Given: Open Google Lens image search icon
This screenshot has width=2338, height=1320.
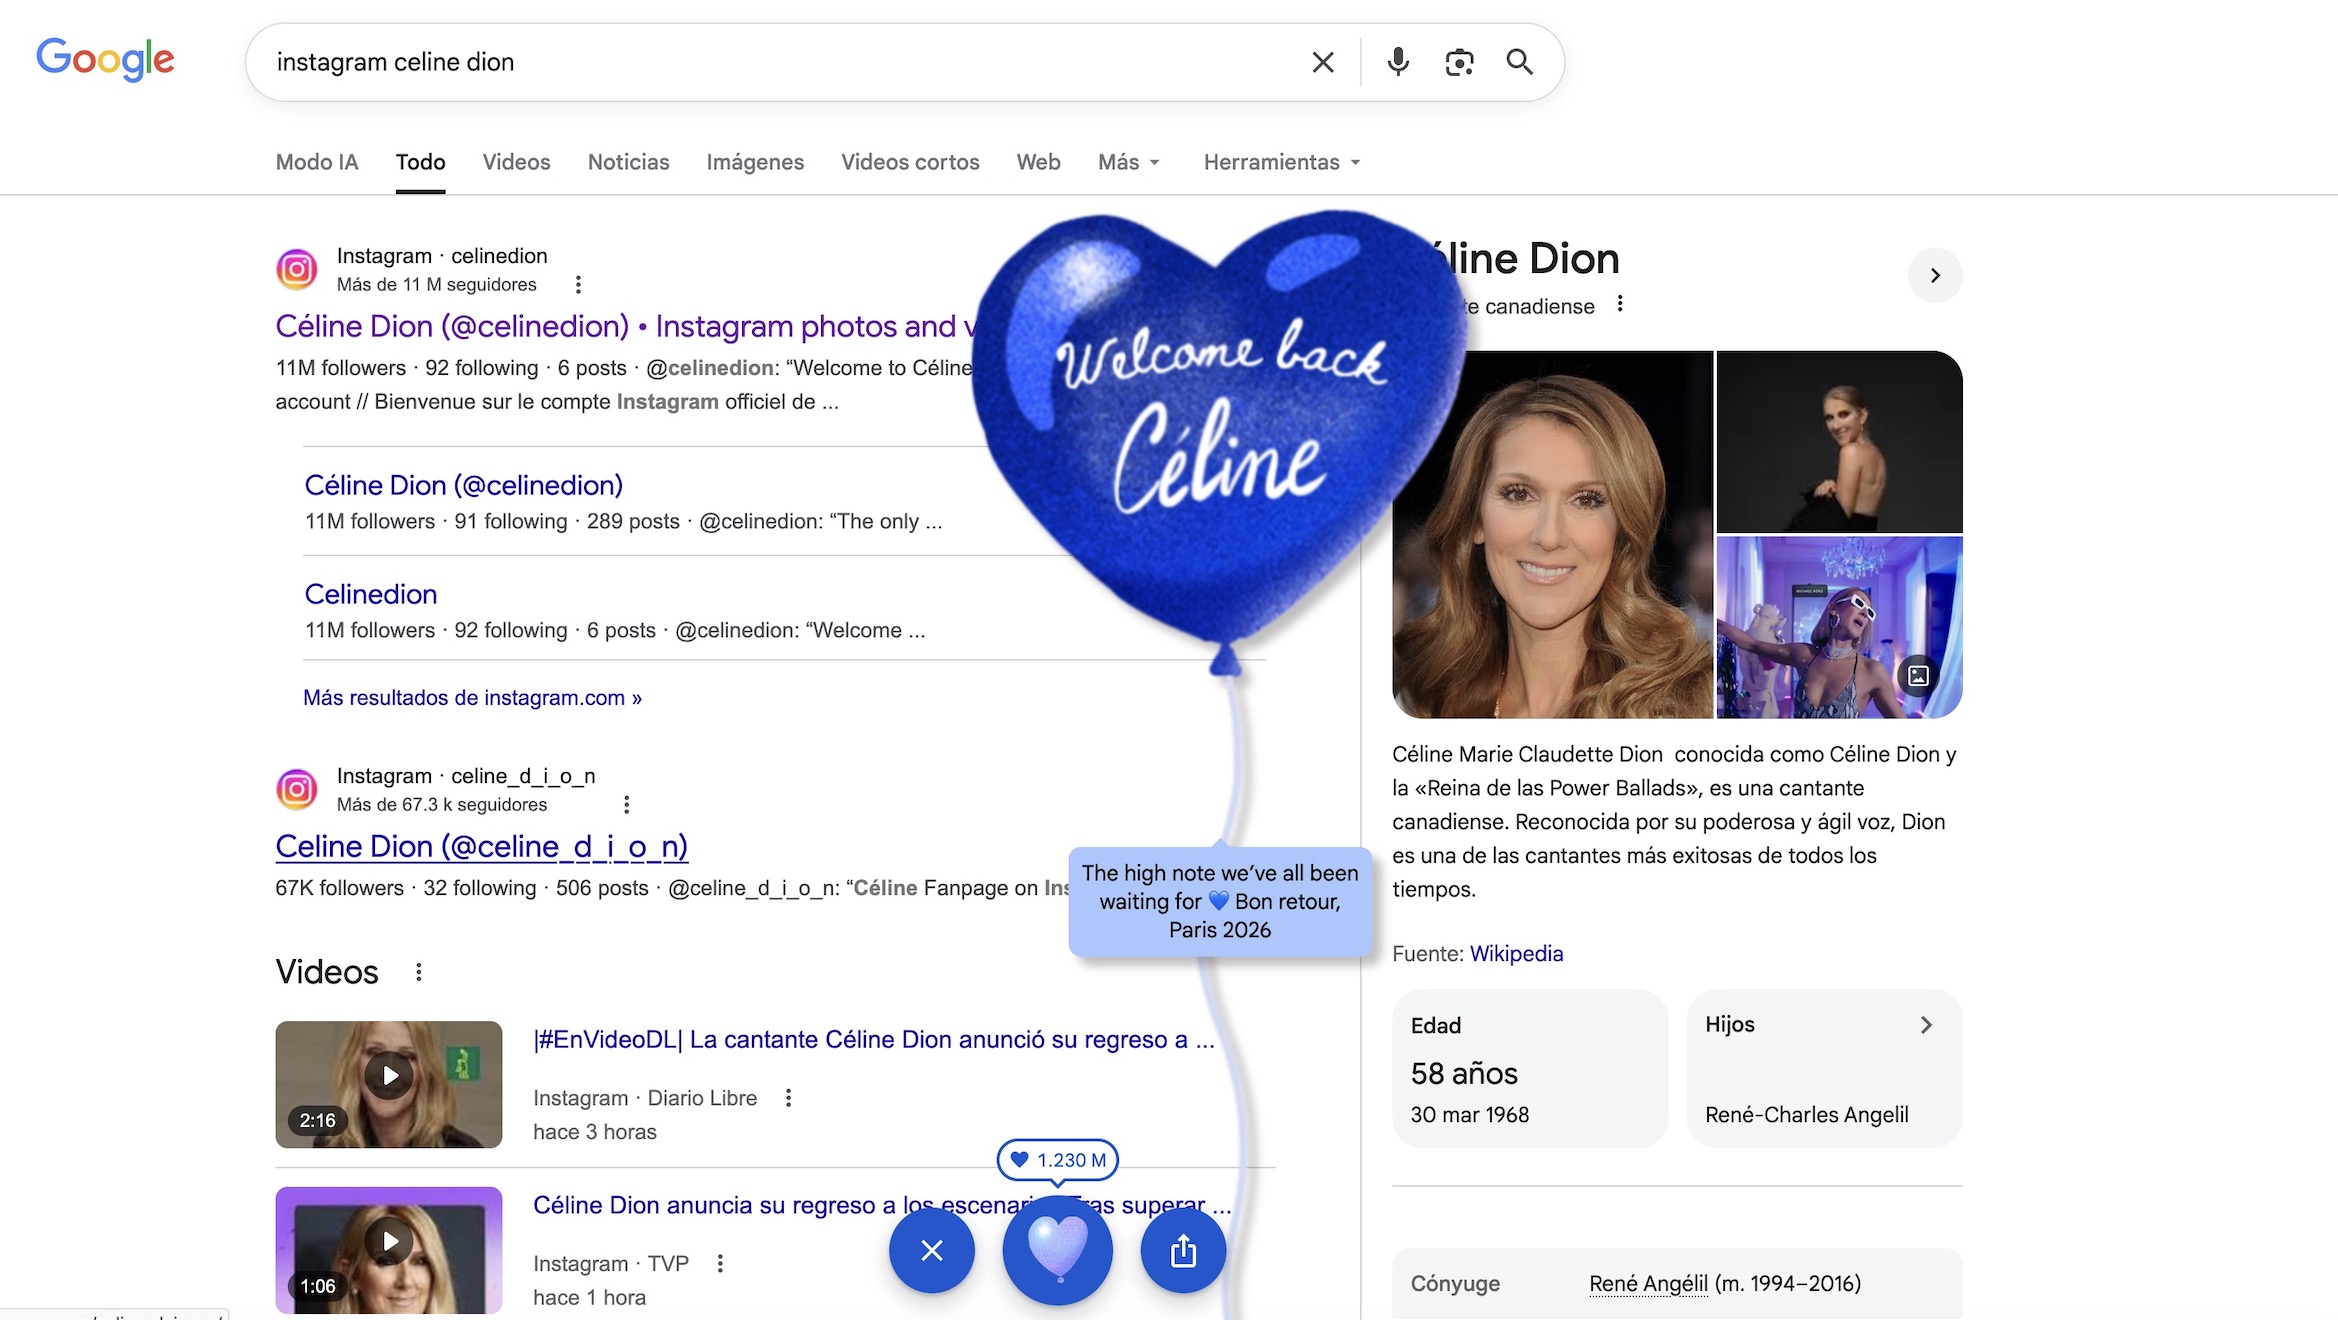Looking at the screenshot, I should click(1459, 62).
